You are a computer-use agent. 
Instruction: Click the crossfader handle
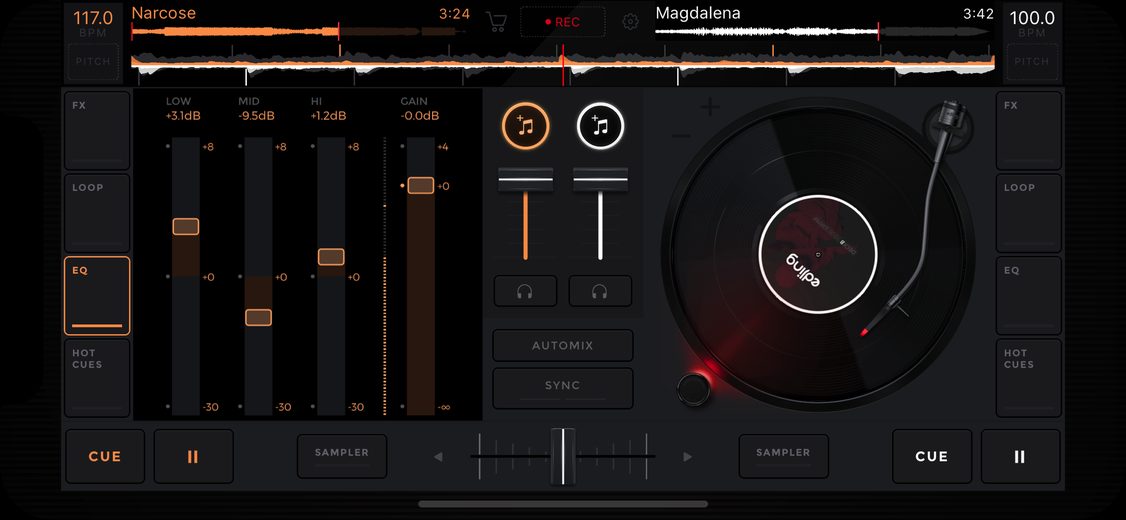(x=563, y=456)
